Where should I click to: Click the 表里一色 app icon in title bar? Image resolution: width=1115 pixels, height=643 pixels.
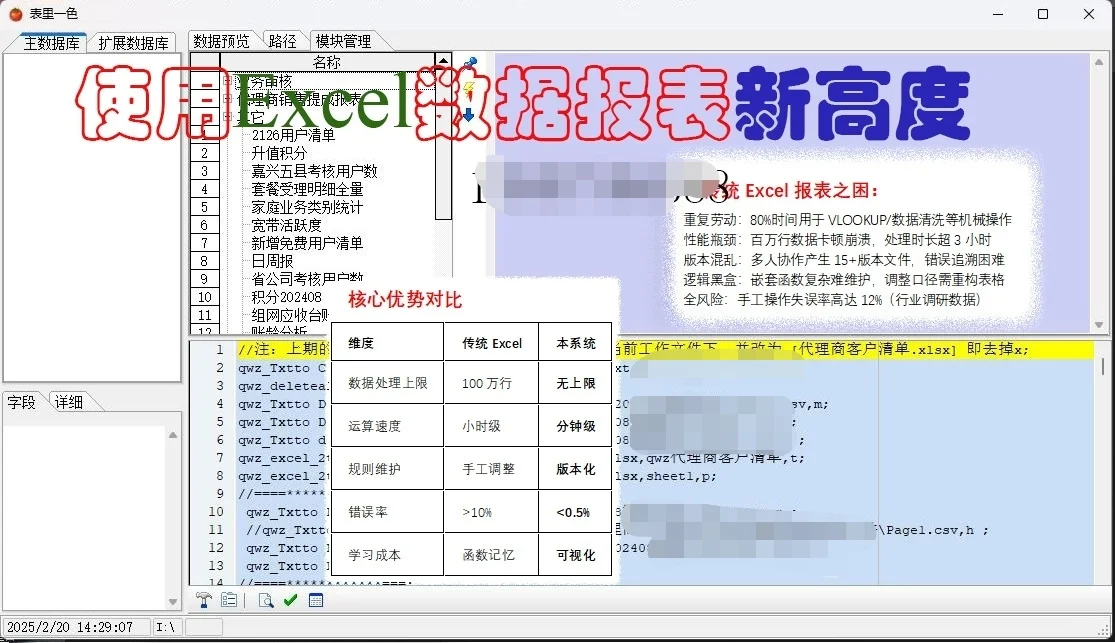coord(15,14)
